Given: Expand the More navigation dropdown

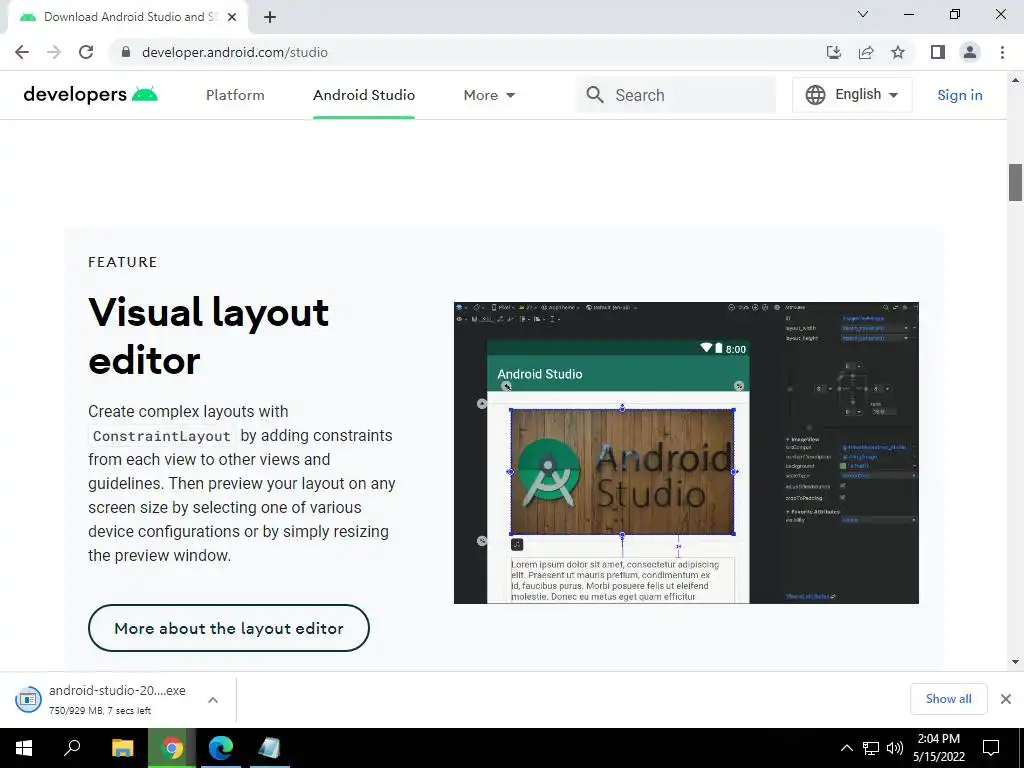Looking at the screenshot, I should 489,95.
